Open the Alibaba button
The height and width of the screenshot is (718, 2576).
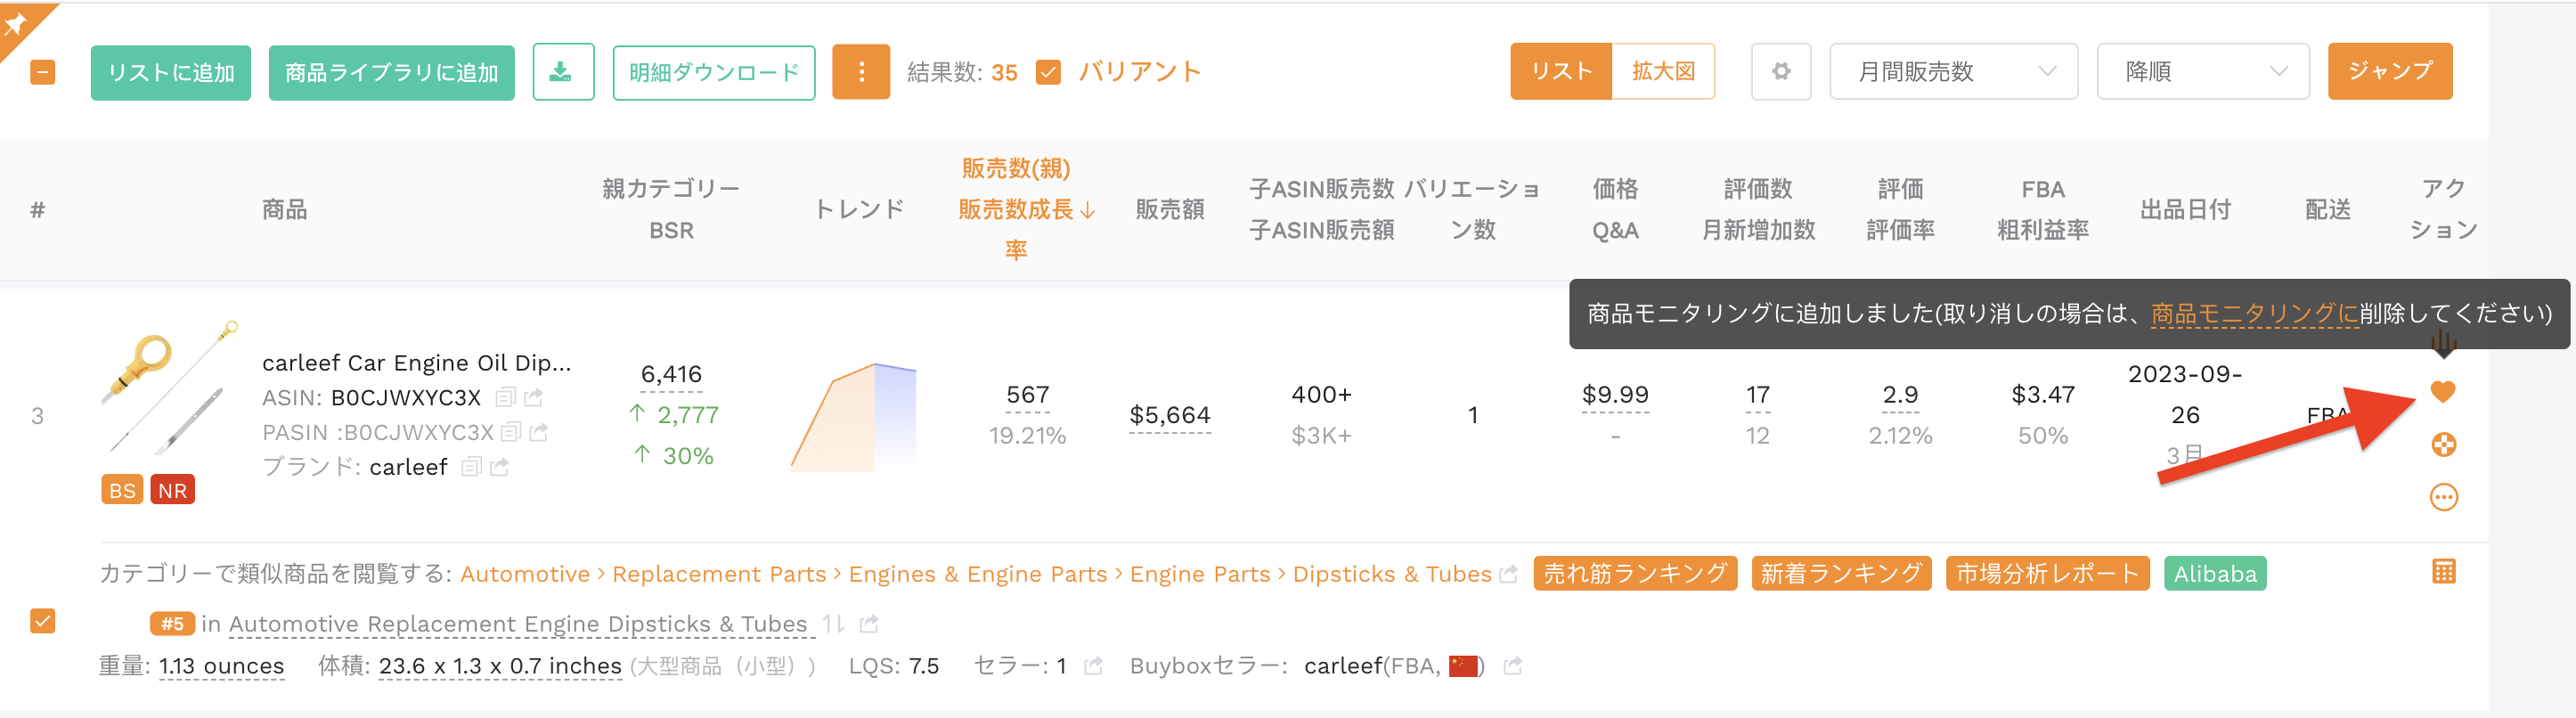click(x=2215, y=574)
